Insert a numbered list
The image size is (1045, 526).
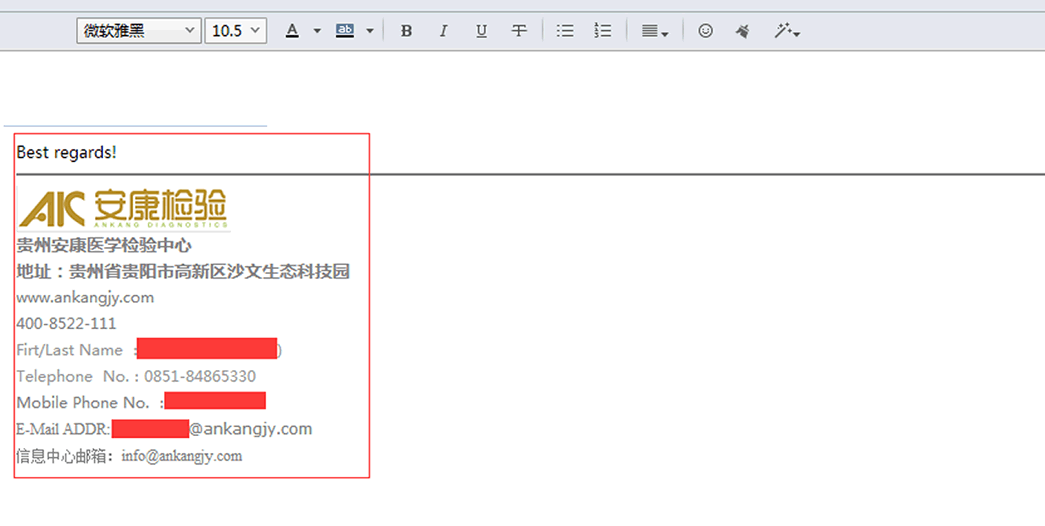coord(602,31)
